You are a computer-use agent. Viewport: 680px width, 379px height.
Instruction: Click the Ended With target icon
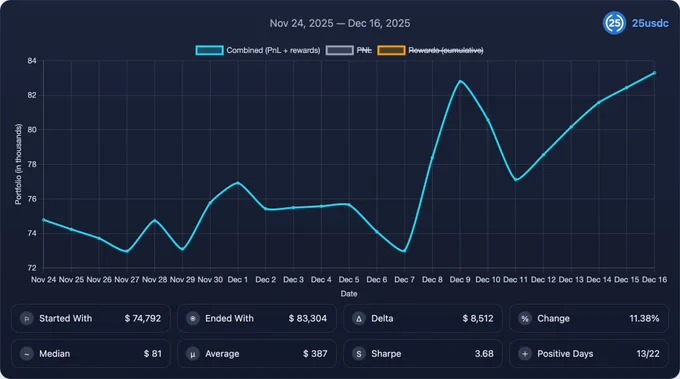coord(193,319)
